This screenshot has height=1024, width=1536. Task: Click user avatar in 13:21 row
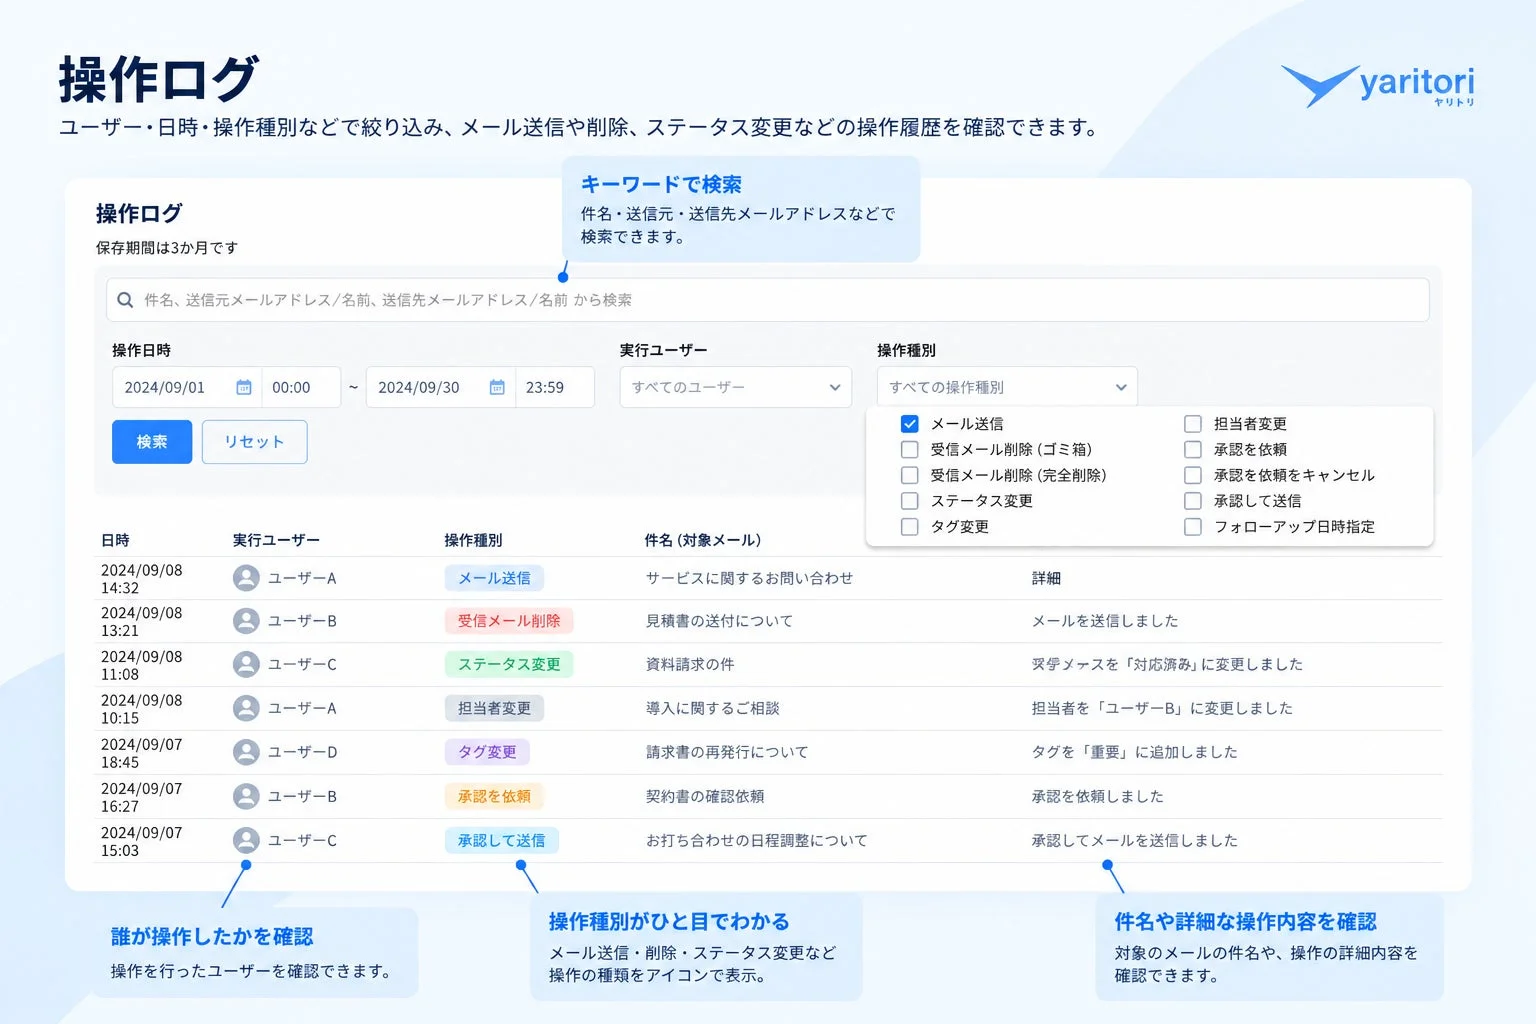point(246,621)
